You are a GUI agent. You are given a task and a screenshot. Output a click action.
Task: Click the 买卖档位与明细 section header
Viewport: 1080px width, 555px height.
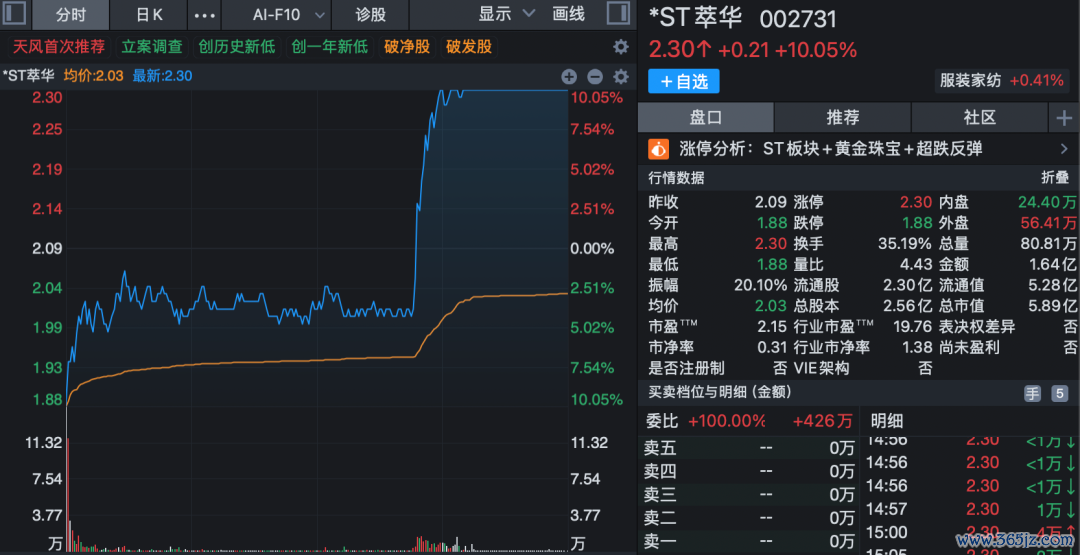click(720, 392)
